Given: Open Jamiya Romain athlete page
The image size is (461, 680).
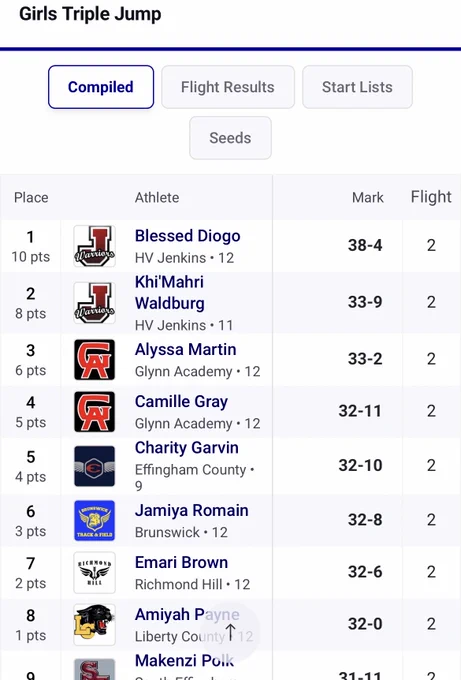Looking at the screenshot, I should tap(192, 510).
